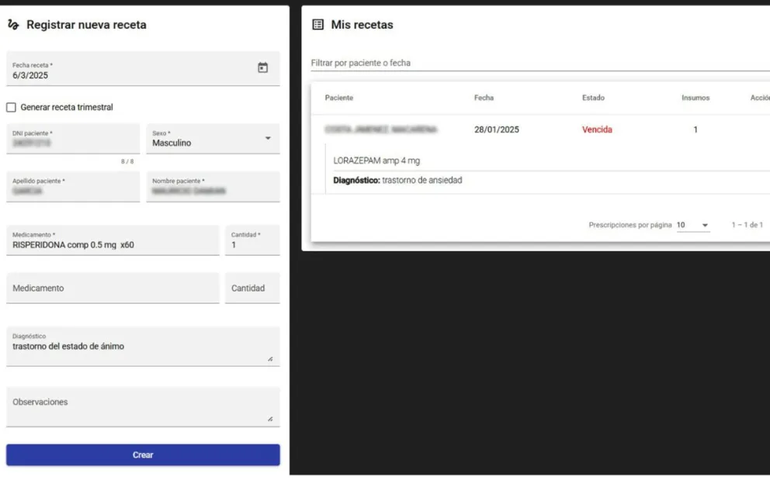Open Prescripciones por página dropdown
This screenshot has height=480, width=770.
coord(692,225)
